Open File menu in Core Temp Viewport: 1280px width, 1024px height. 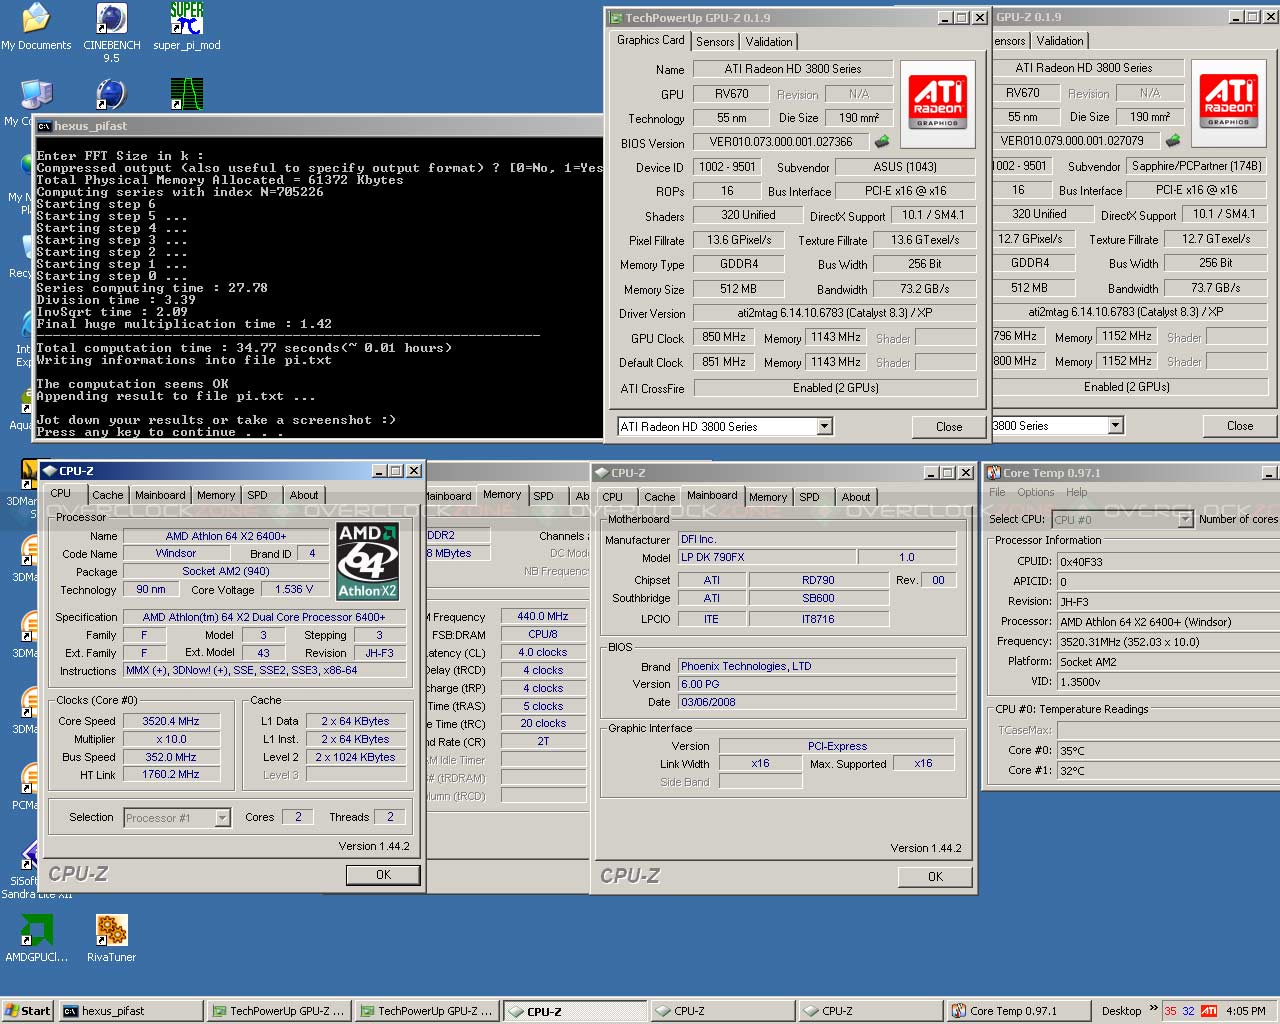coord(997,492)
